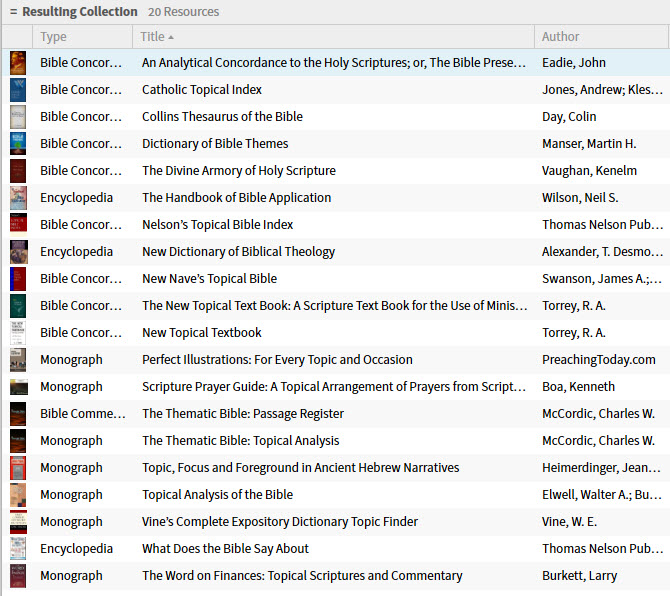Click 'Bible Comme...' type cell
Image resolution: width=670 pixels, height=596 pixels.
pos(83,414)
